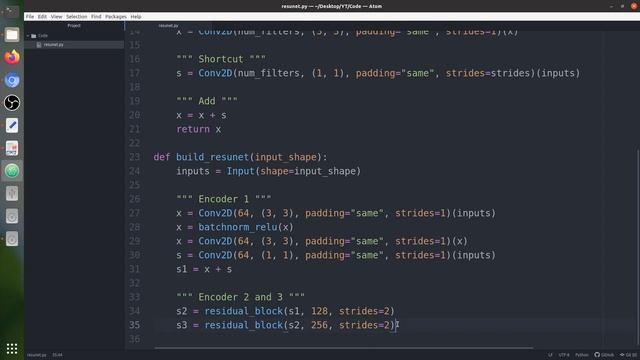Screen dimensions: 640x360
Task: Click (x) at end of line 29
Action: 459,241
